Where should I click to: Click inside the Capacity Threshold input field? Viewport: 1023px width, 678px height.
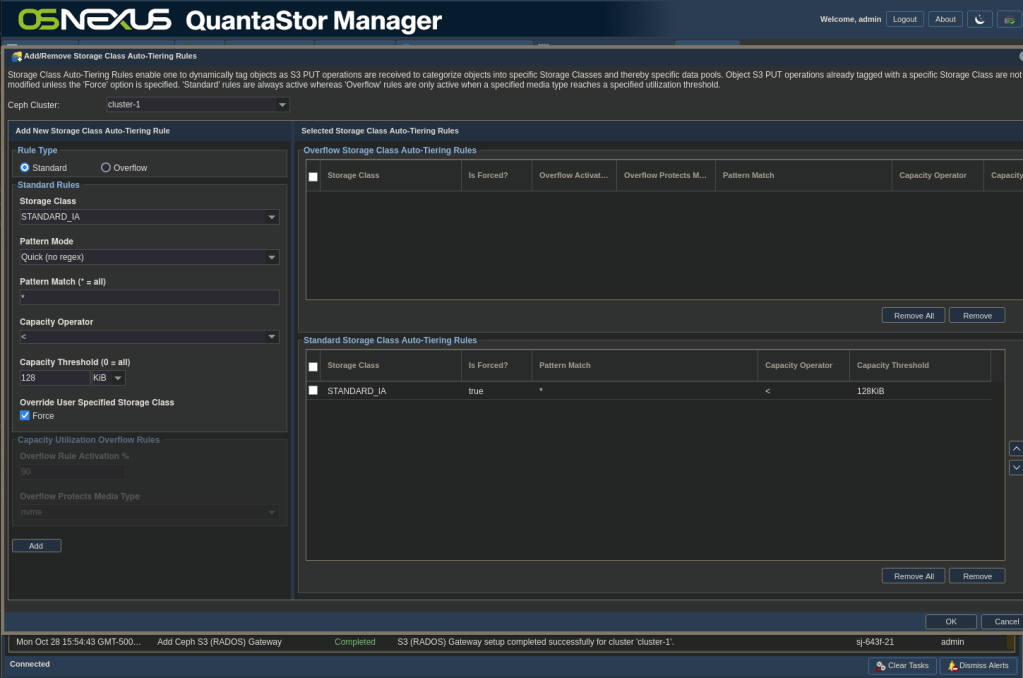pyautogui.click(x=55, y=378)
